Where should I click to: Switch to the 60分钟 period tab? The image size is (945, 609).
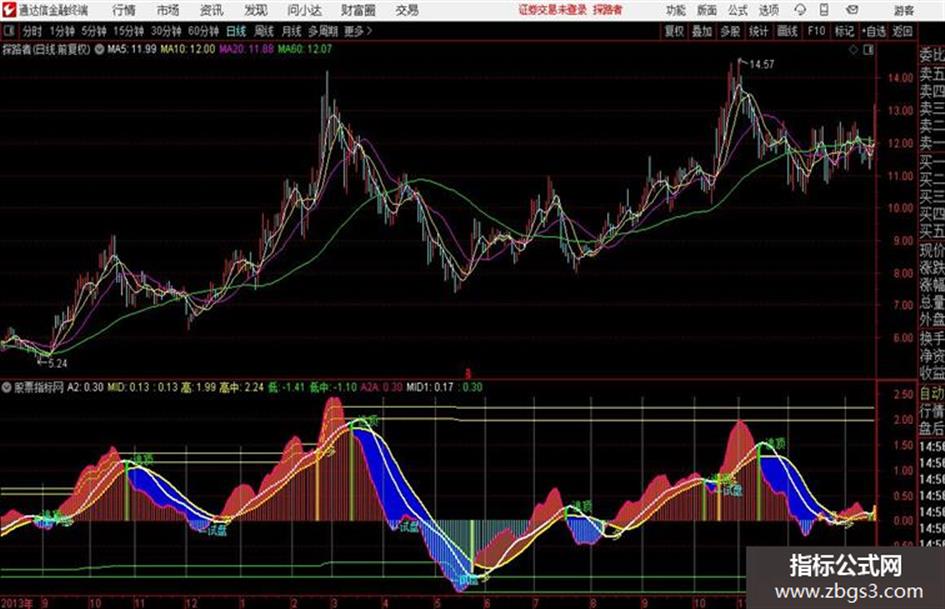coord(204,31)
